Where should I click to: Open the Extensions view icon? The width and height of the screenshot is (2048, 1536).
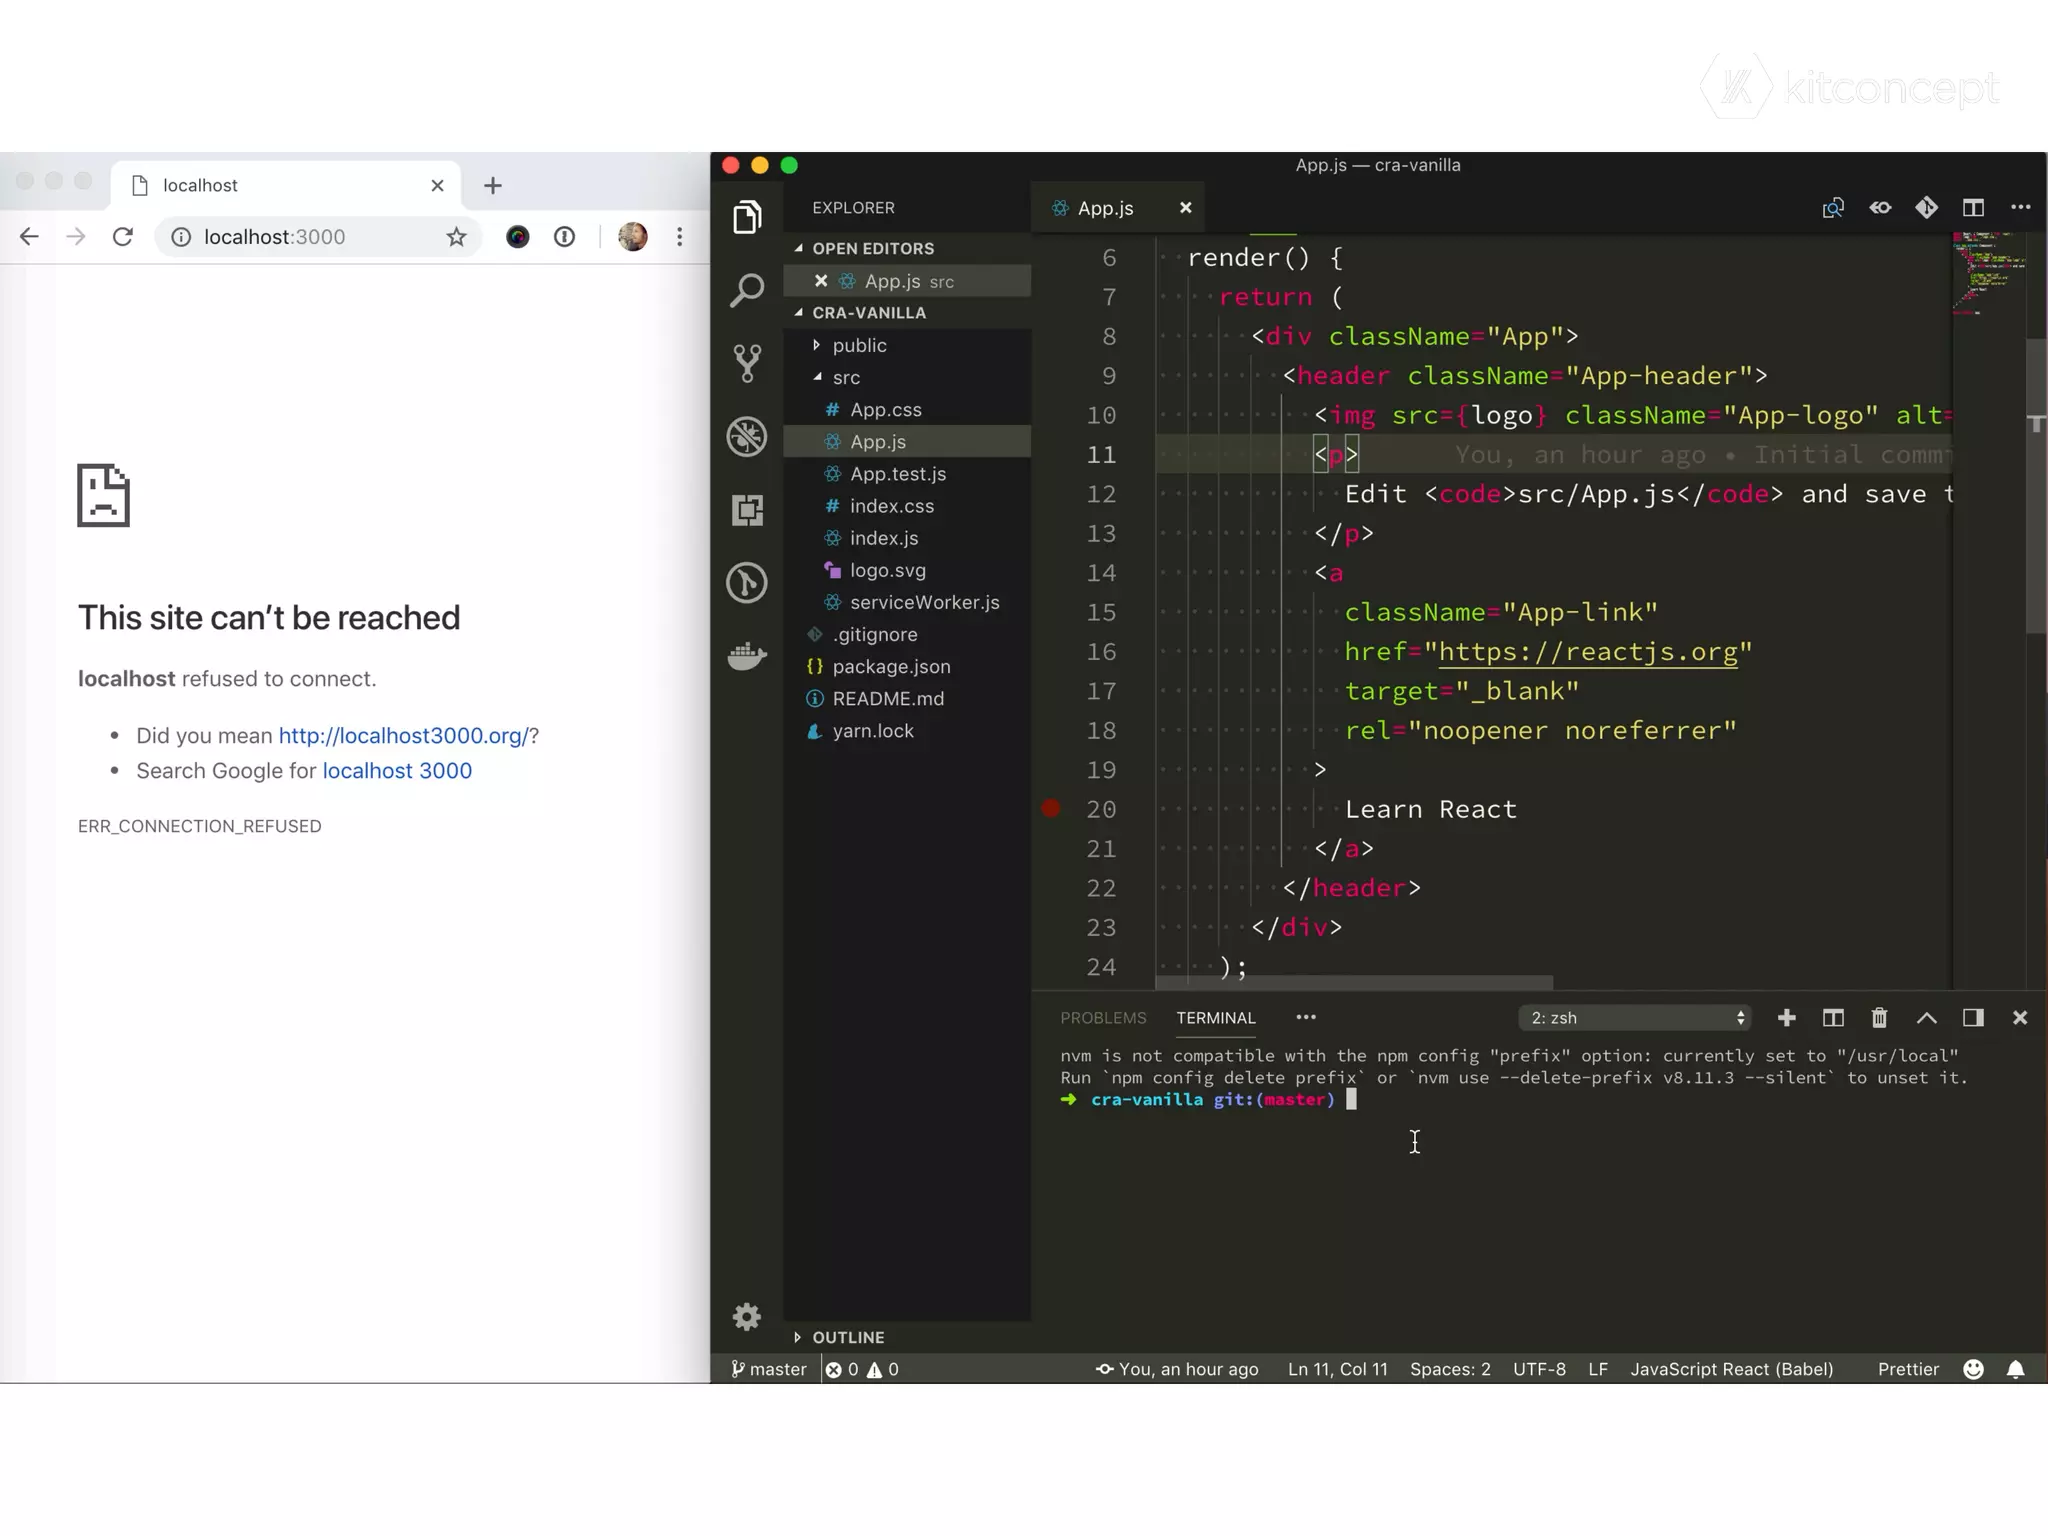point(747,510)
